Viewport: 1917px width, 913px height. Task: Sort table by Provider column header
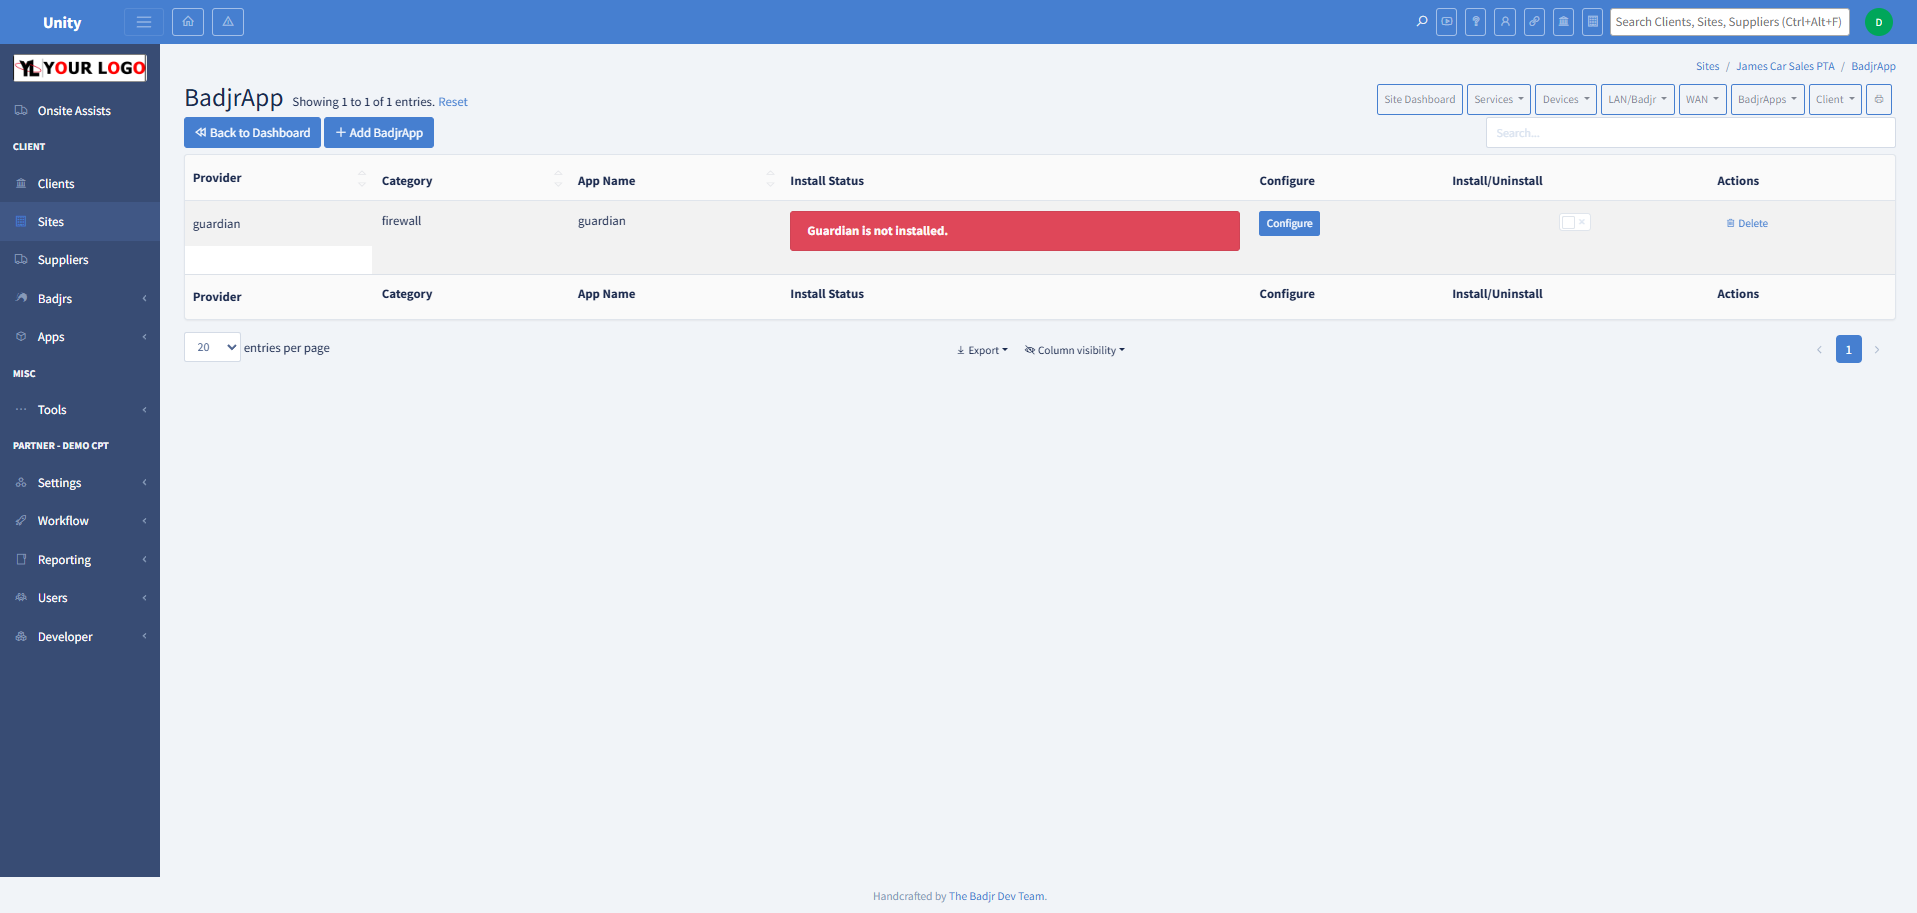coord(278,178)
